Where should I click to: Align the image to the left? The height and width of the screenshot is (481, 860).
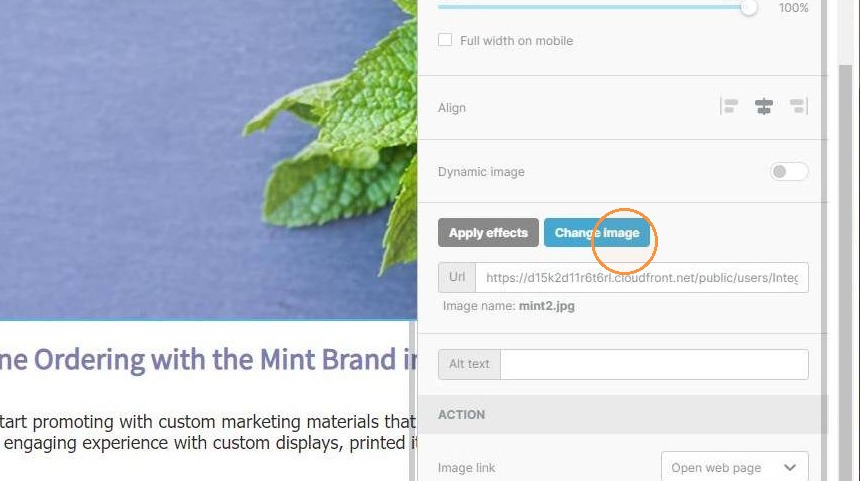point(729,106)
